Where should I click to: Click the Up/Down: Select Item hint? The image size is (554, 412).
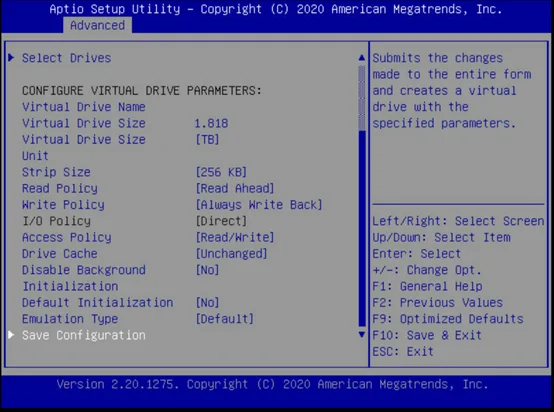pyautogui.click(x=442, y=237)
